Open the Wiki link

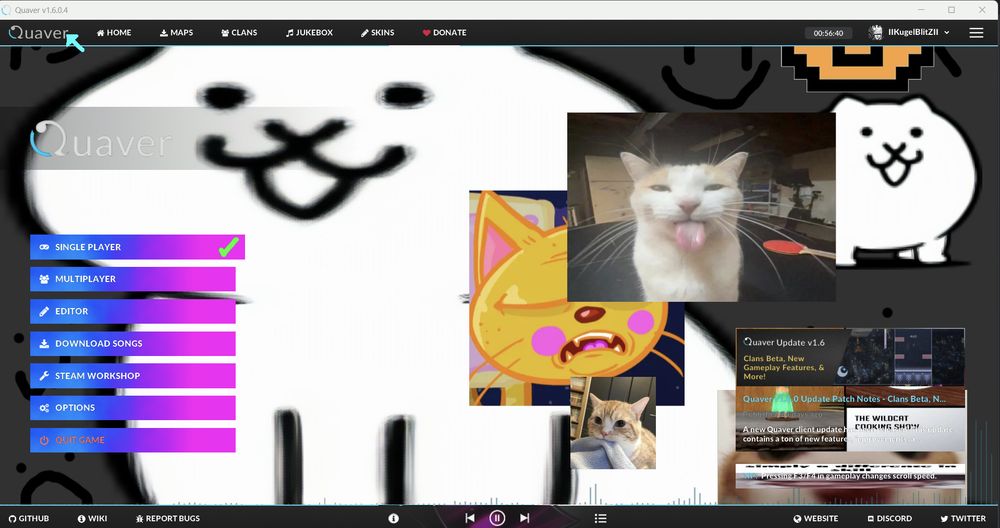(x=92, y=518)
